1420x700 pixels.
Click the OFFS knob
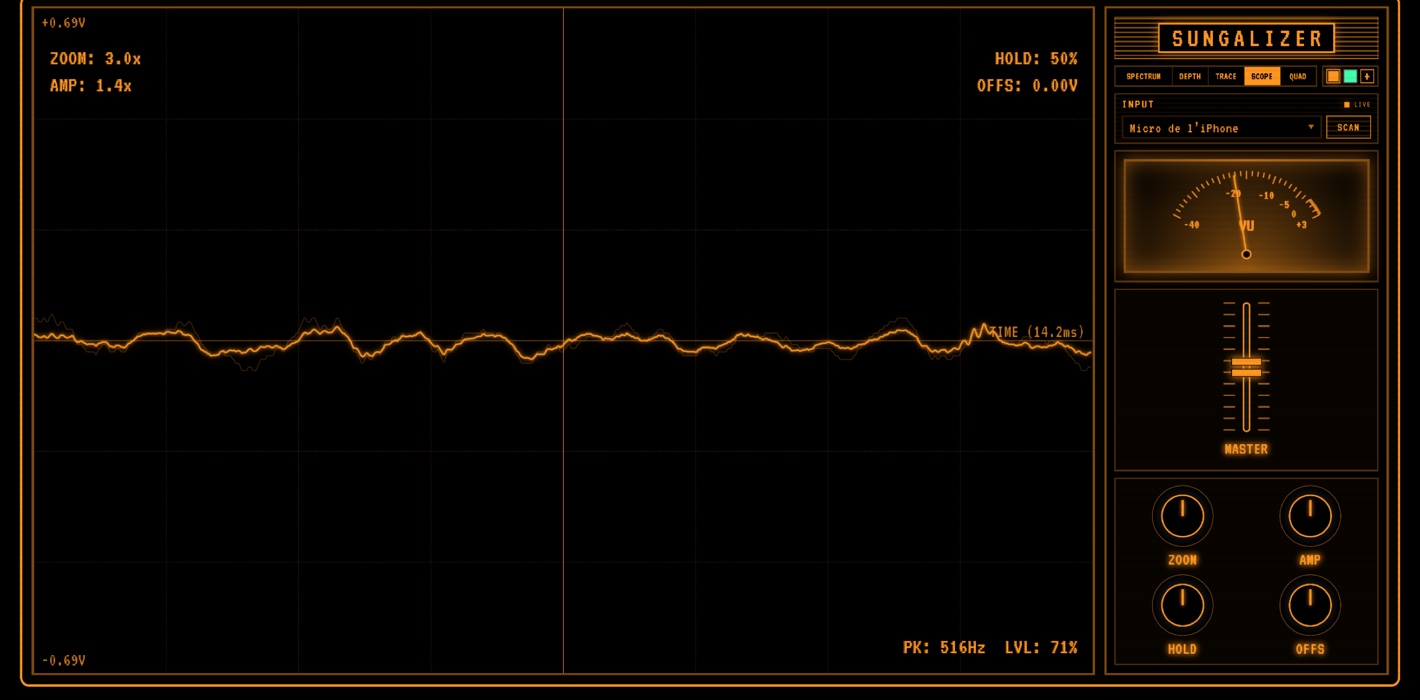click(1310, 605)
